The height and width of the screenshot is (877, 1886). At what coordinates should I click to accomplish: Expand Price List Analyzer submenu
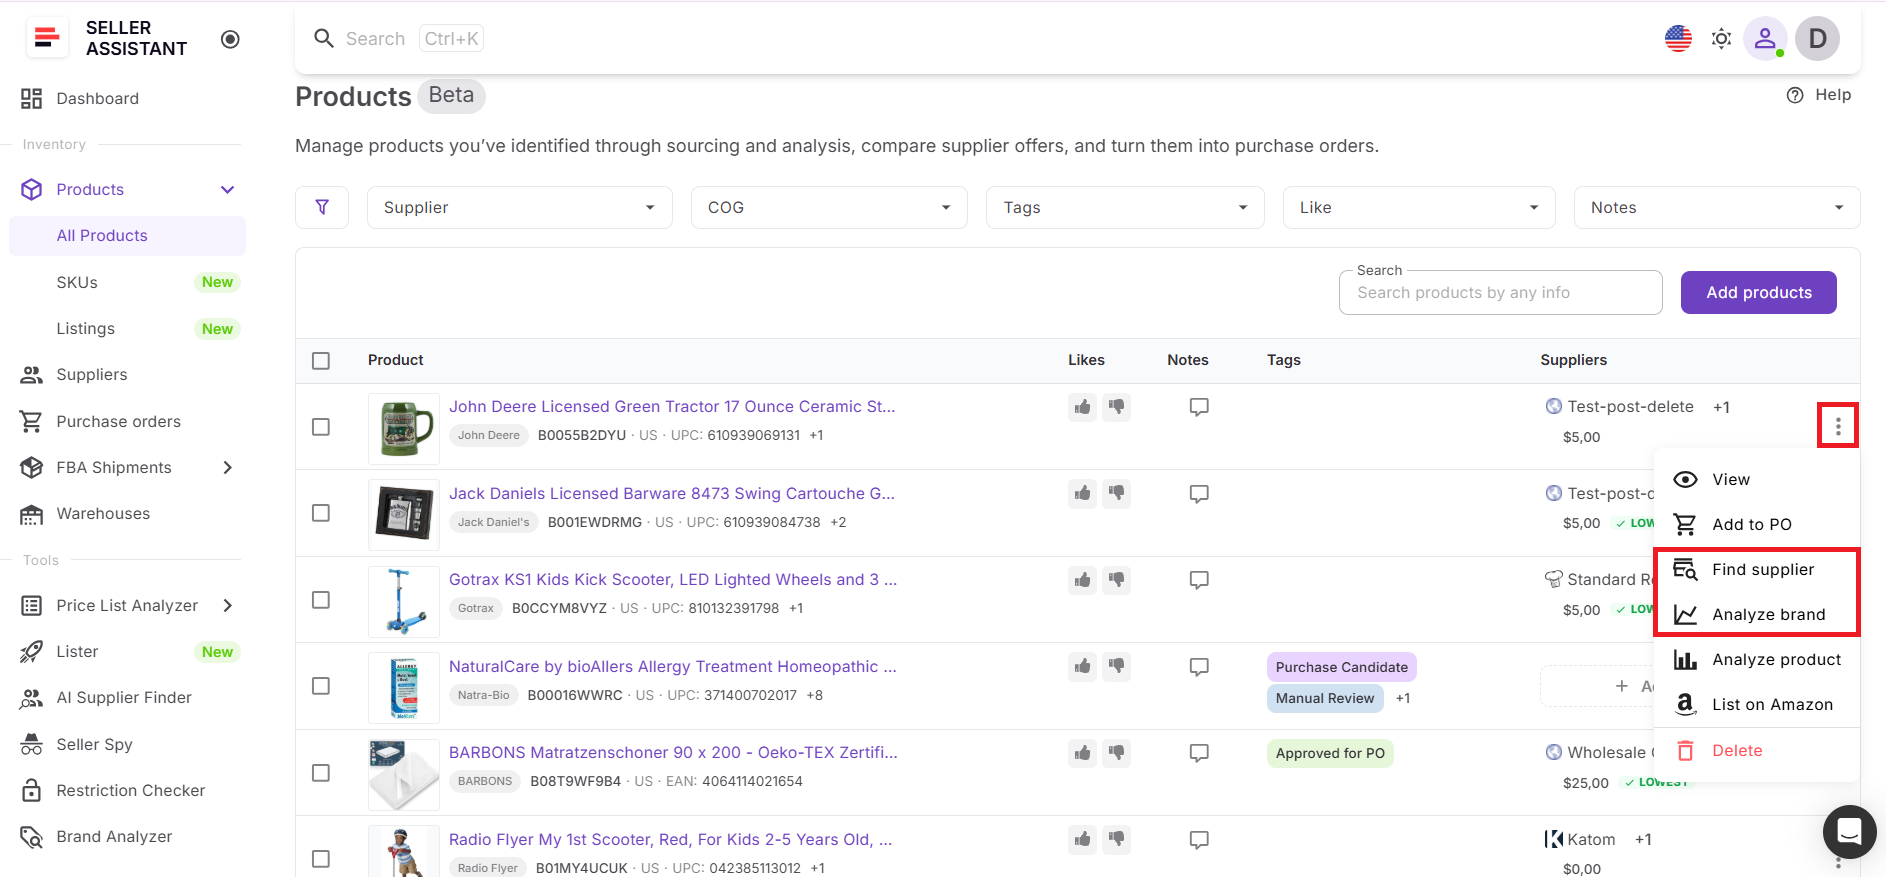[228, 606]
